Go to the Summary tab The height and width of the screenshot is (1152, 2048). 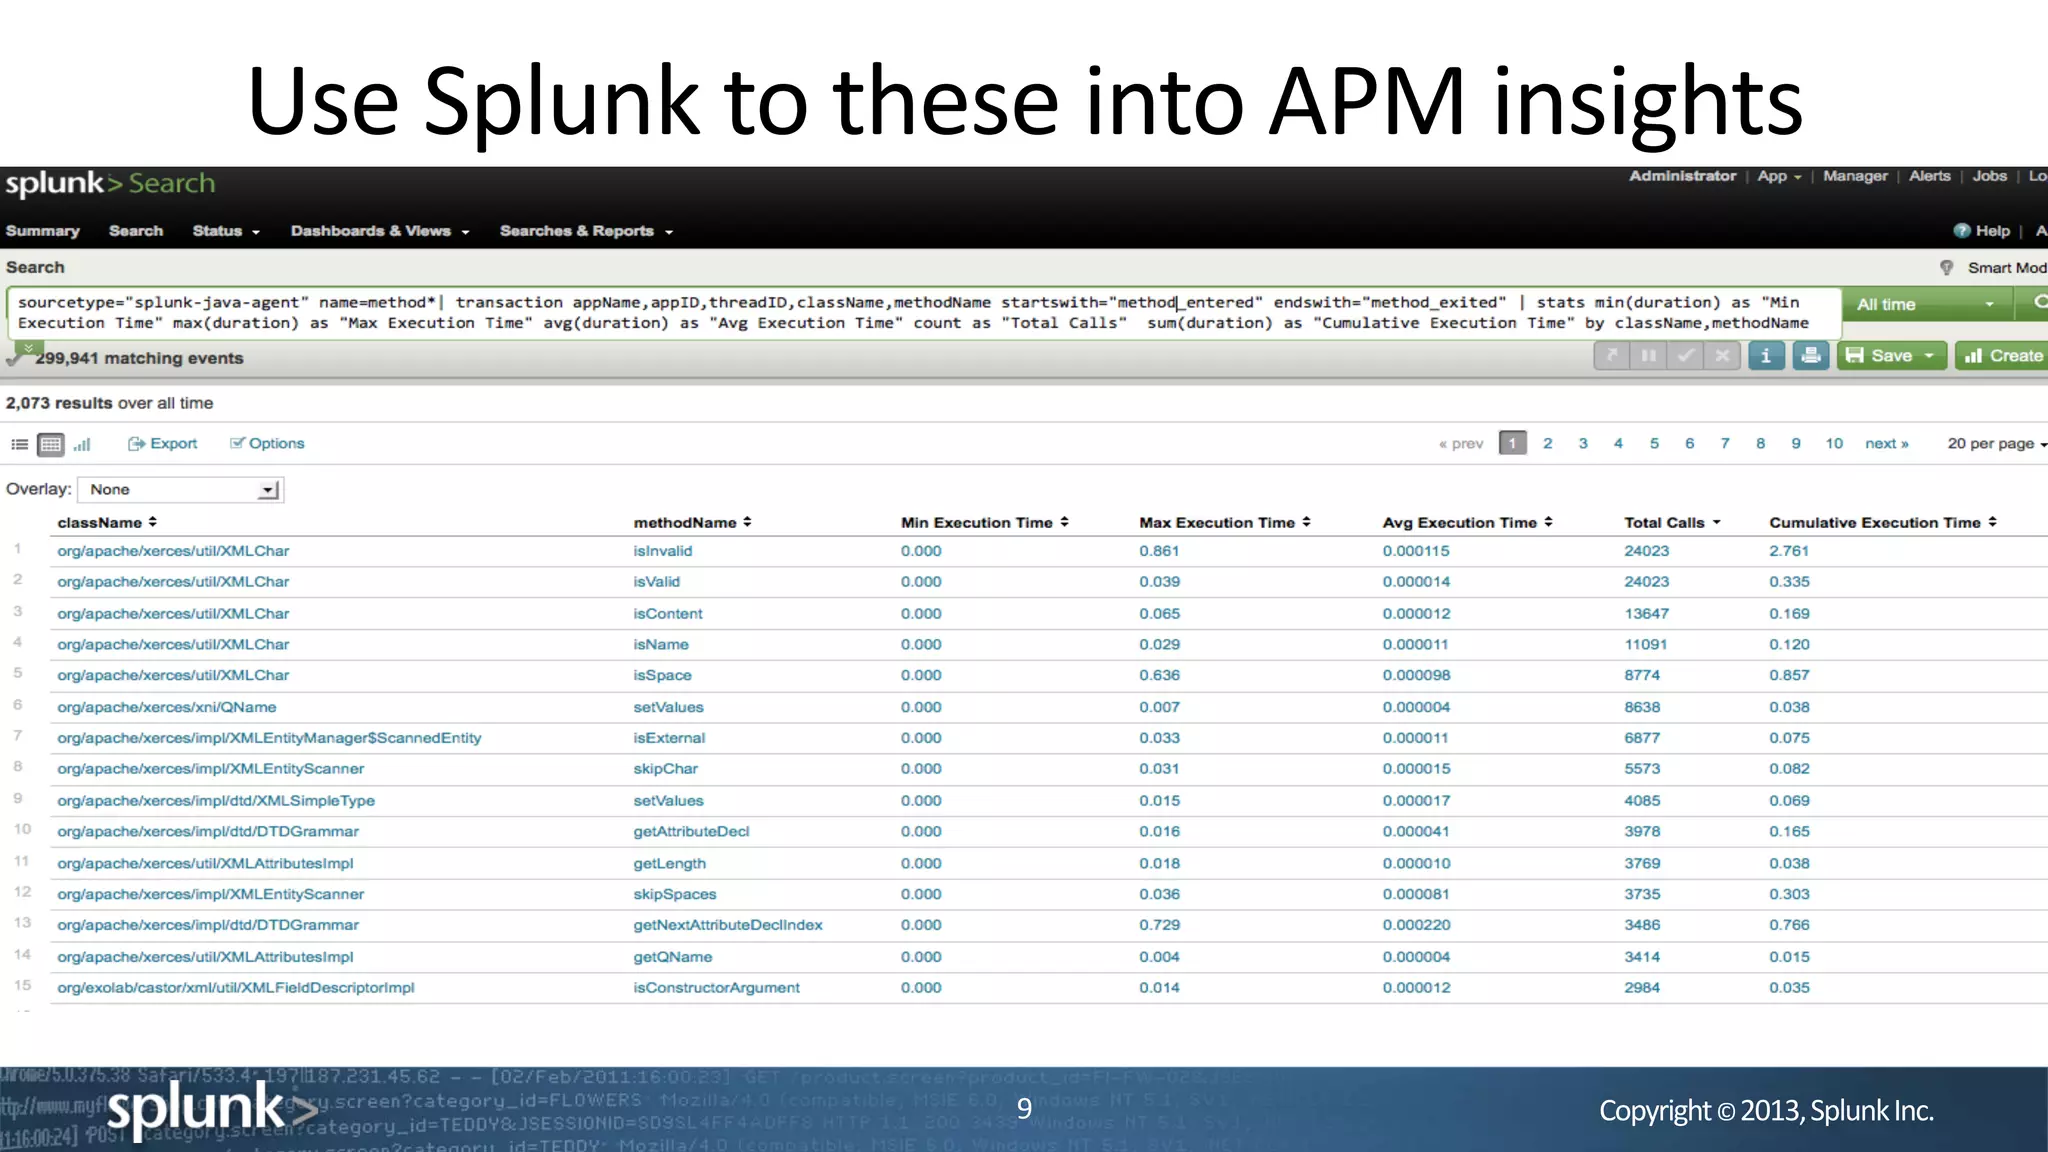[x=42, y=231]
